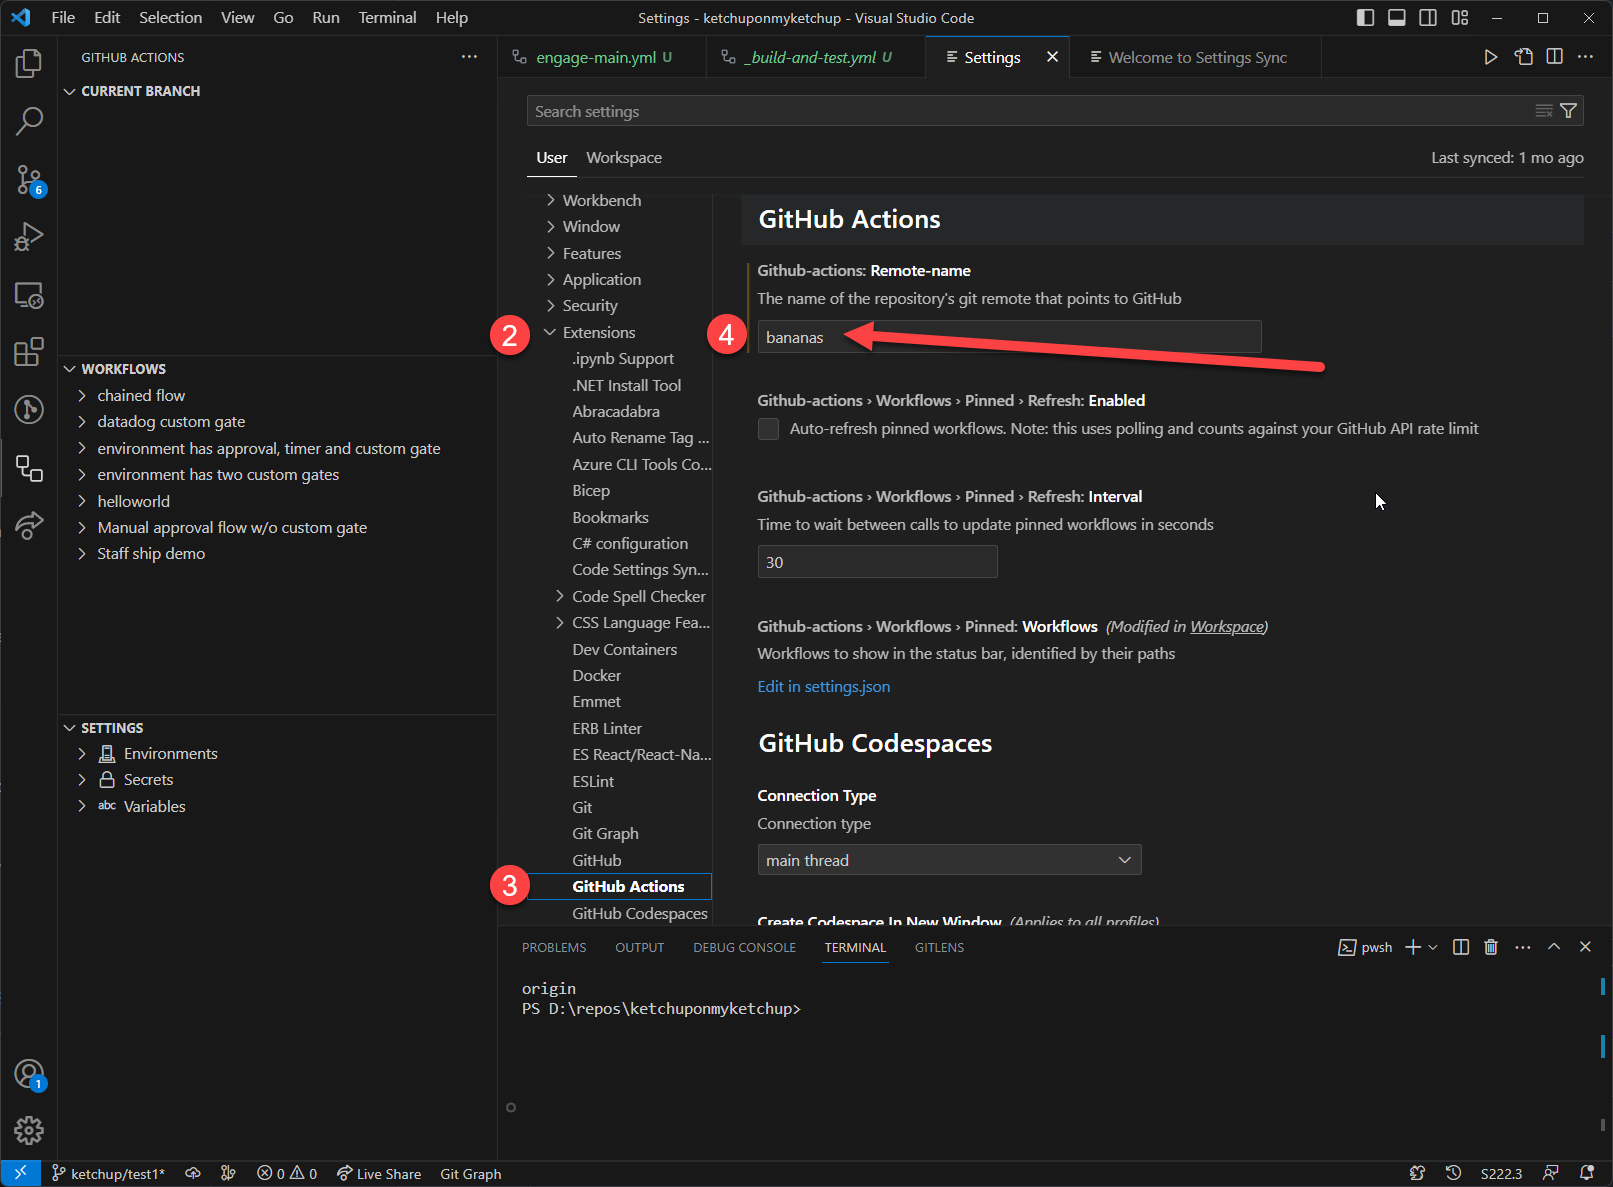Image resolution: width=1613 pixels, height=1187 pixels.
Task: Click the Remote-name input containing bananas
Action: [x=1008, y=337]
